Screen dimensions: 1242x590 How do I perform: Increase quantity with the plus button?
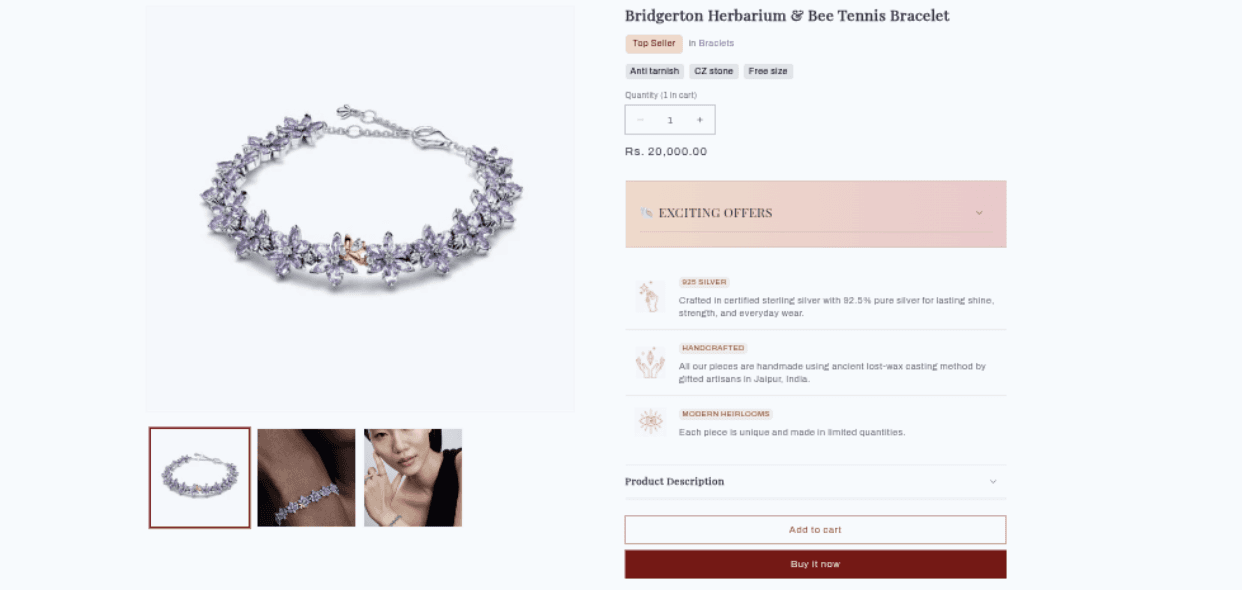pyautogui.click(x=699, y=120)
